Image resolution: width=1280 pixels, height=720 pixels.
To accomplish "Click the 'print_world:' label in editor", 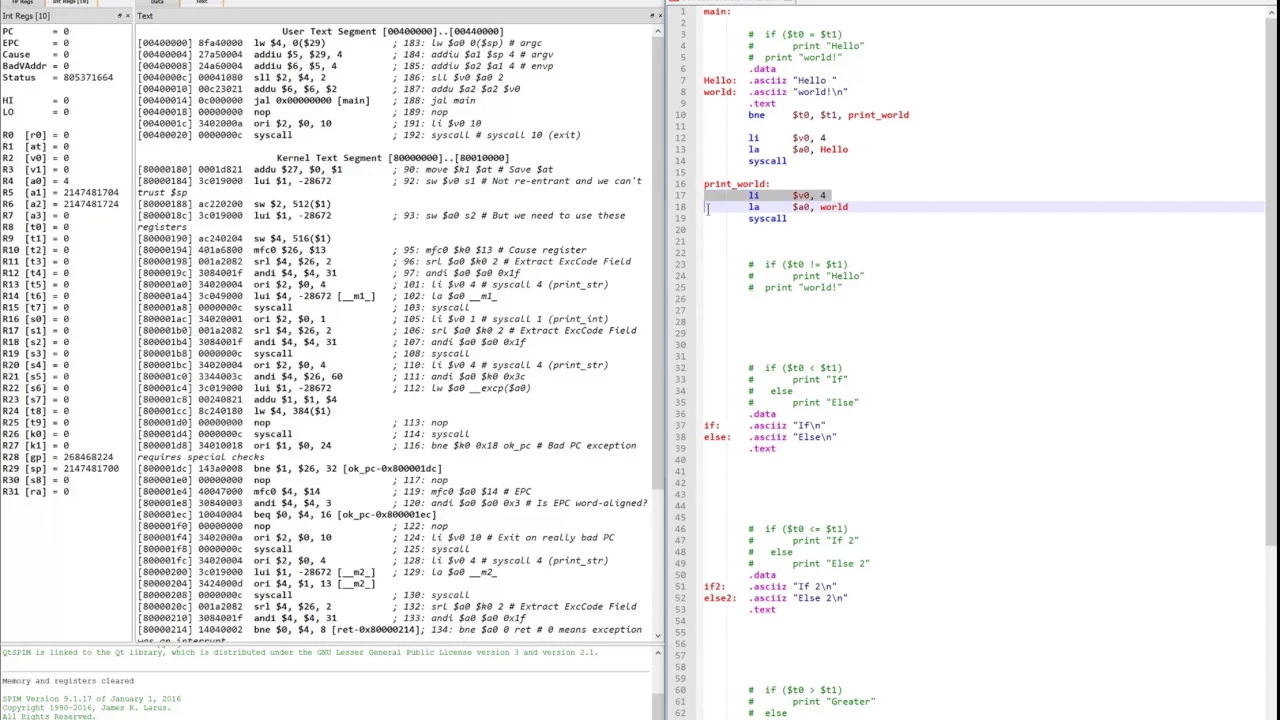I will point(736,184).
